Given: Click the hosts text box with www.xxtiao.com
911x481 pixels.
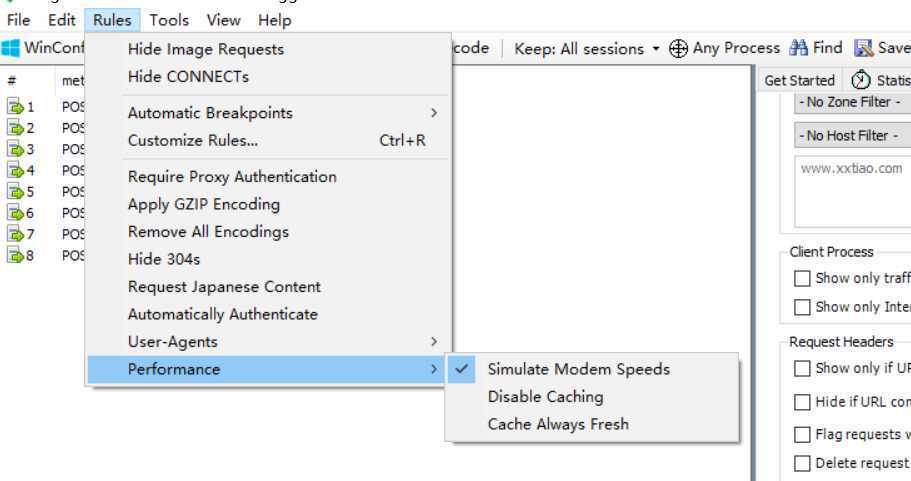Looking at the screenshot, I should [852, 192].
